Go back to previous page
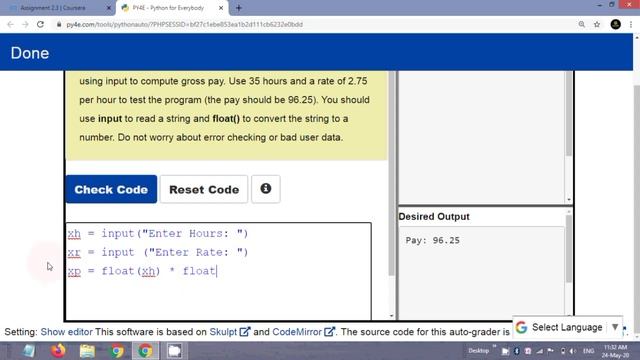The image size is (640, 360). 11,24
